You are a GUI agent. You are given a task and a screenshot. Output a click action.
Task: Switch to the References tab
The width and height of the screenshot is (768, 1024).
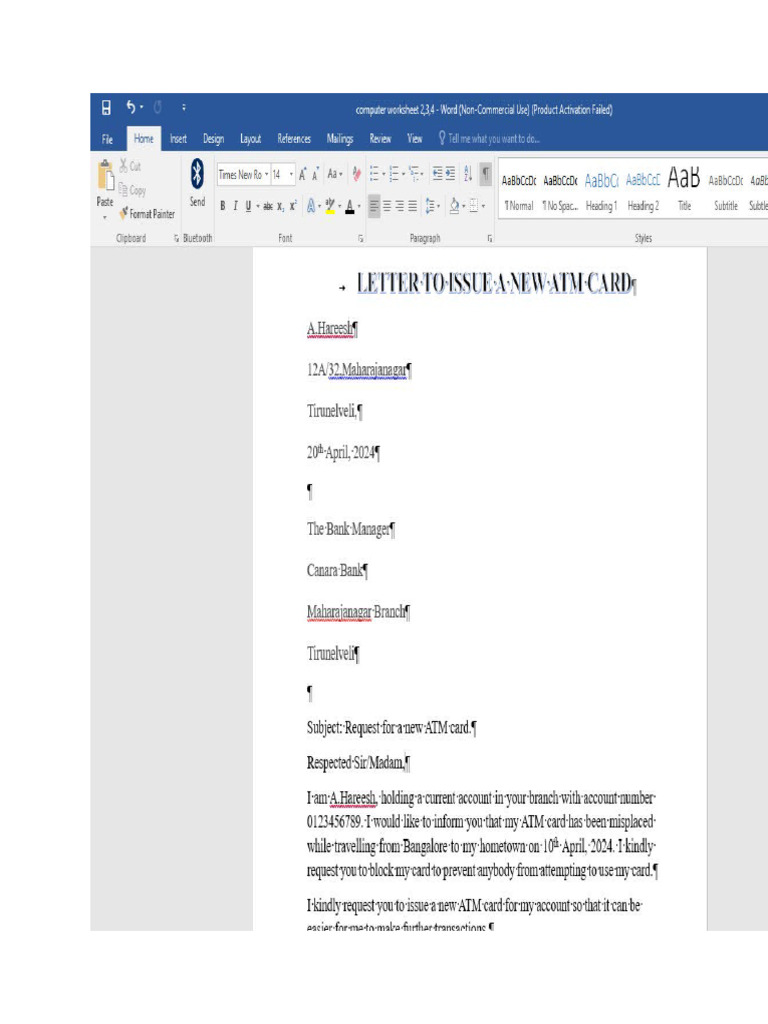(x=294, y=139)
